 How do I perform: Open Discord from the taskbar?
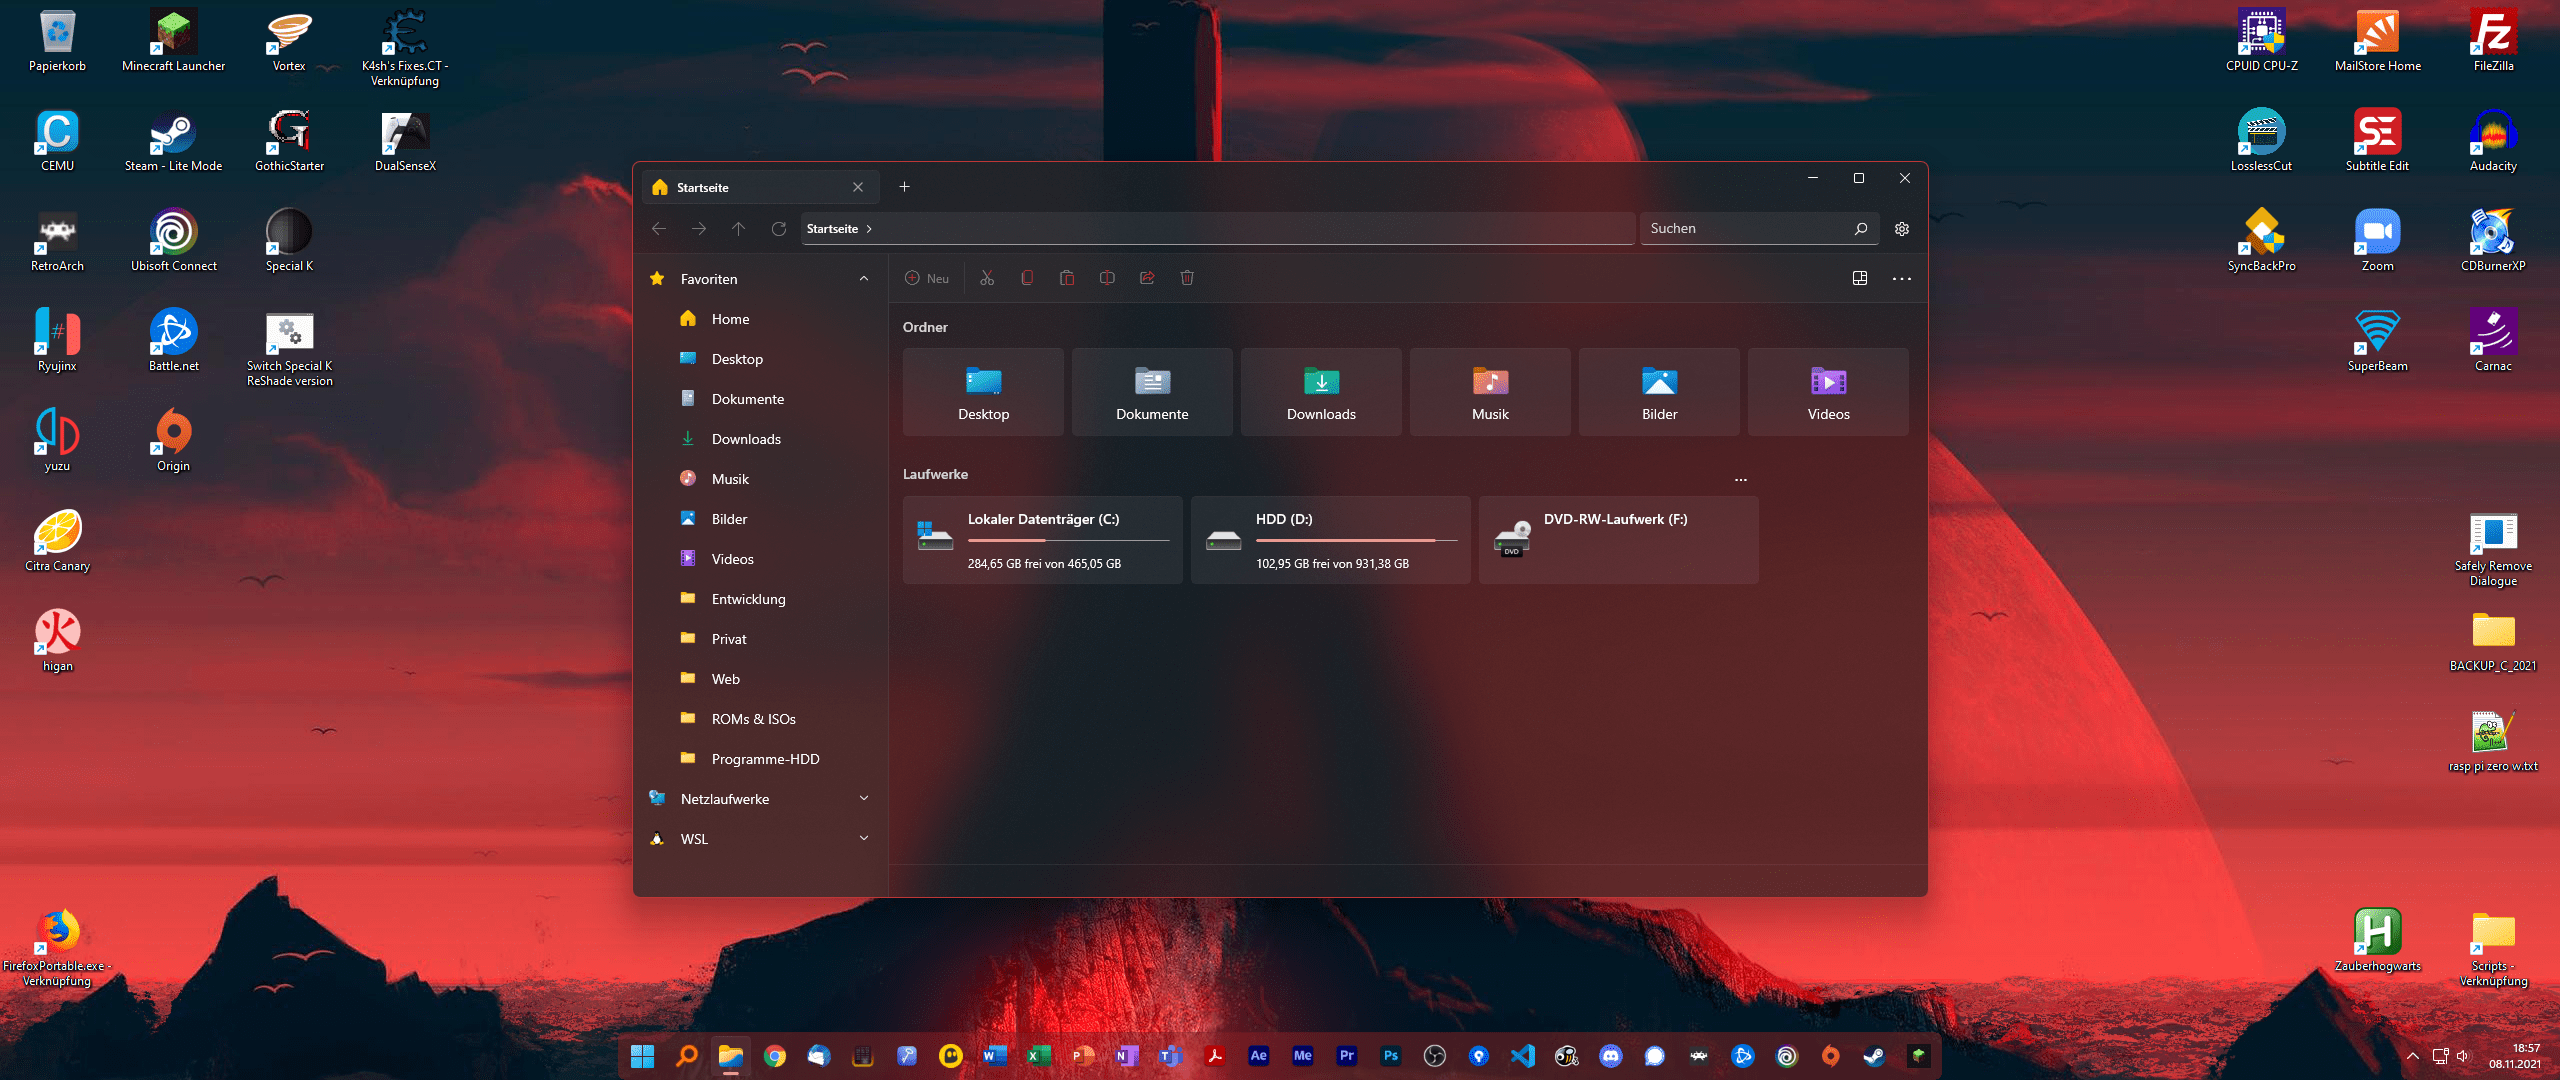pos(1611,1056)
